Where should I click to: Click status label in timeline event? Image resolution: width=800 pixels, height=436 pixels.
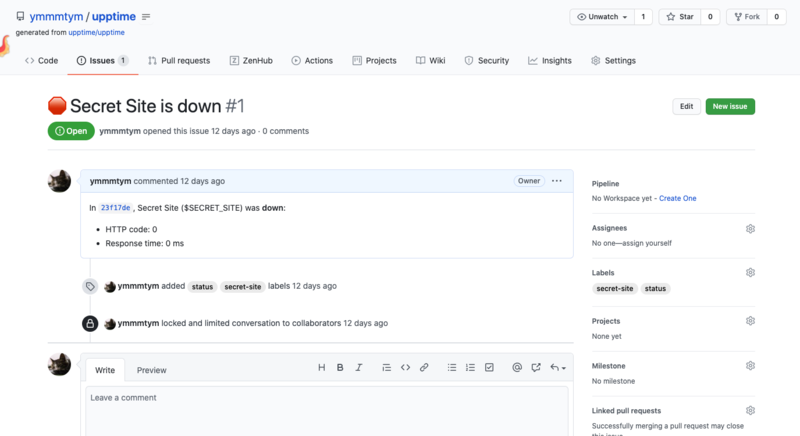tap(202, 287)
